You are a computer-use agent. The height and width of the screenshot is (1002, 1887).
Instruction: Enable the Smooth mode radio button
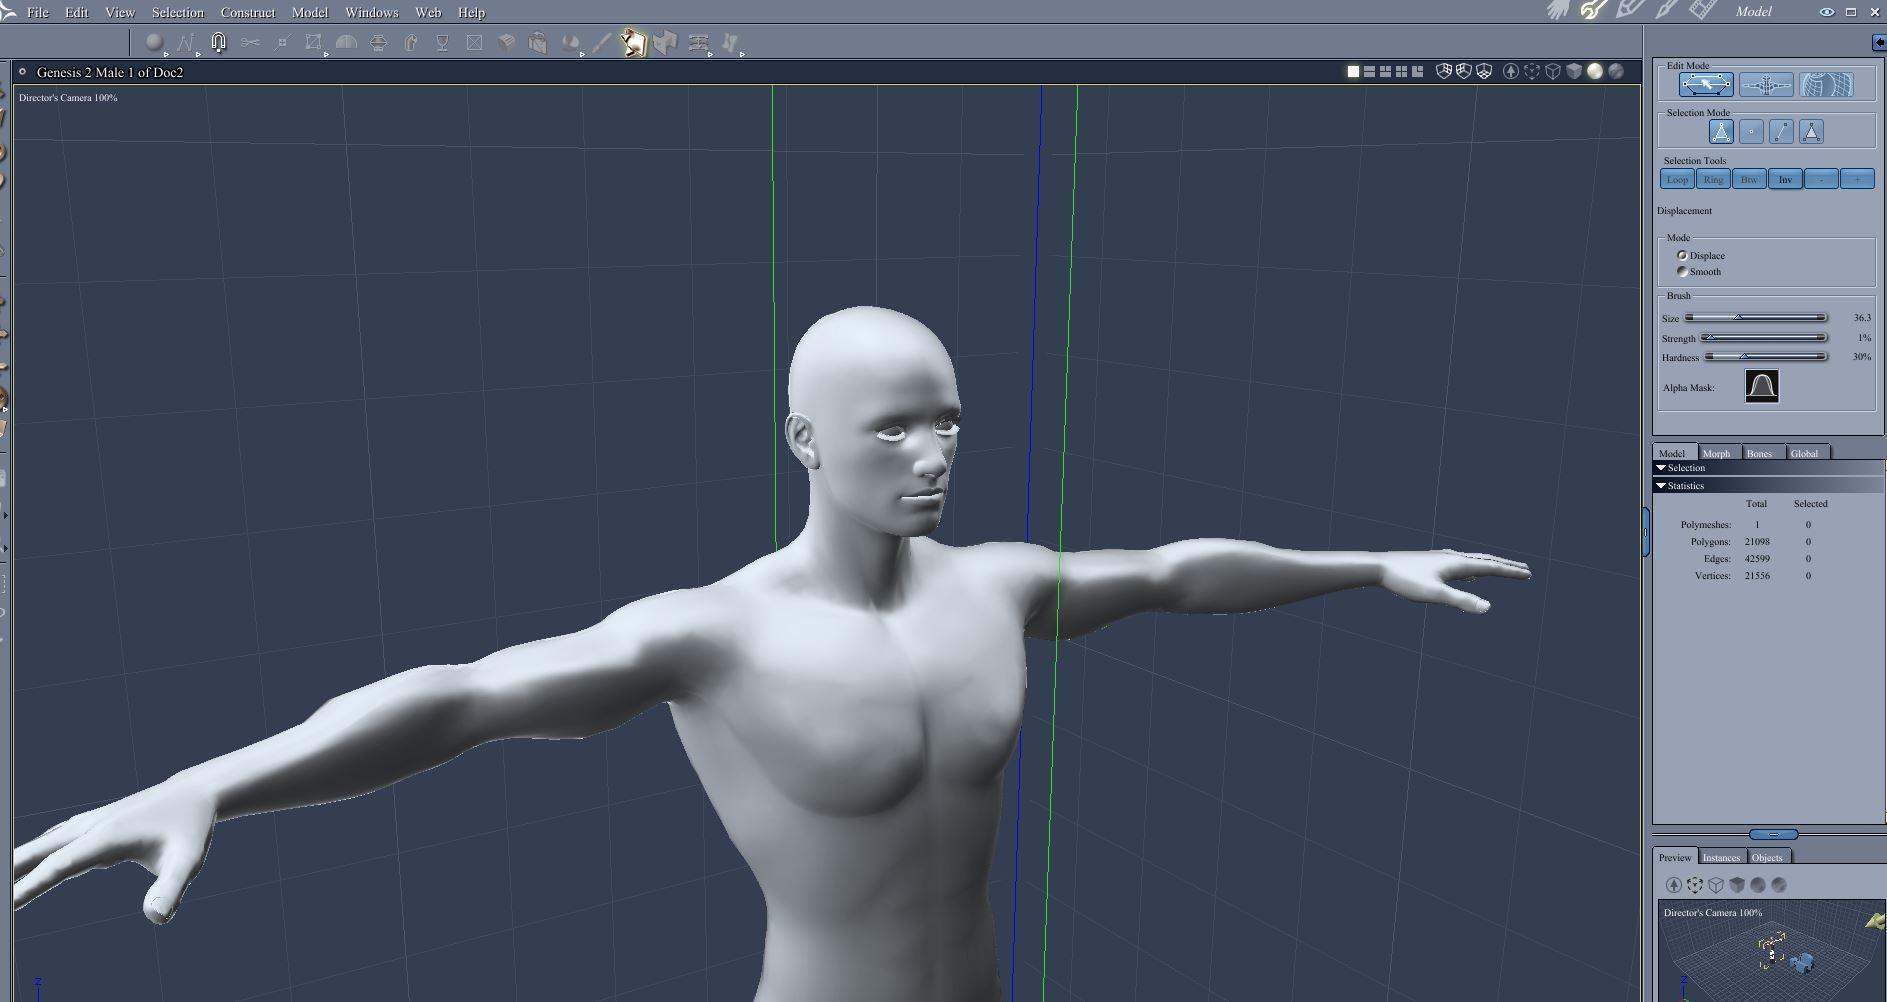pos(1682,272)
